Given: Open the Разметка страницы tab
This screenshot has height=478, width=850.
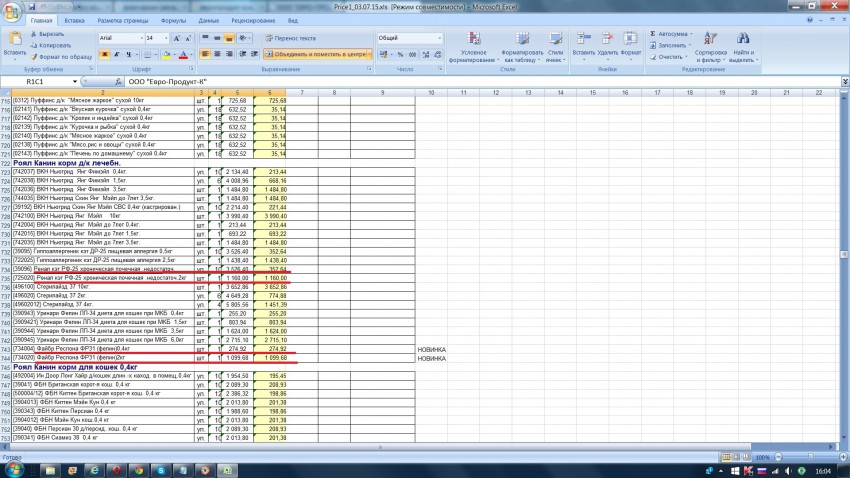Looking at the screenshot, I should coord(124,20).
